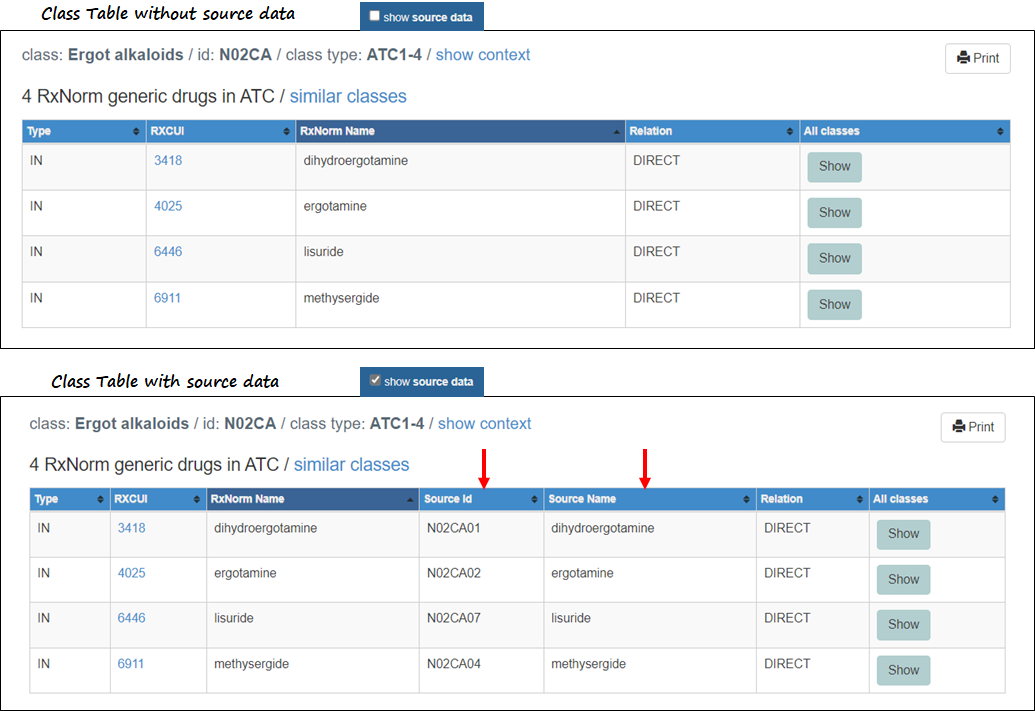Select DIRECT relation for methysergide in bottom table

[x=787, y=663]
